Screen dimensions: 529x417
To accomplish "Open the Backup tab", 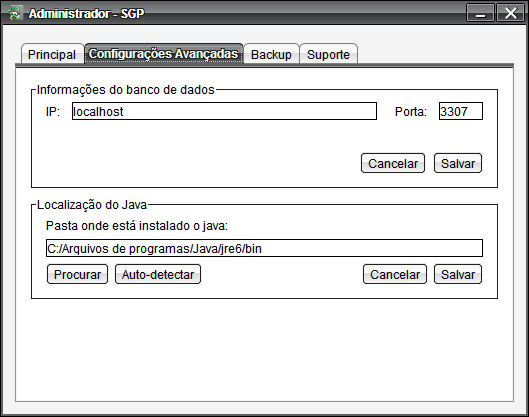I will coord(271,54).
